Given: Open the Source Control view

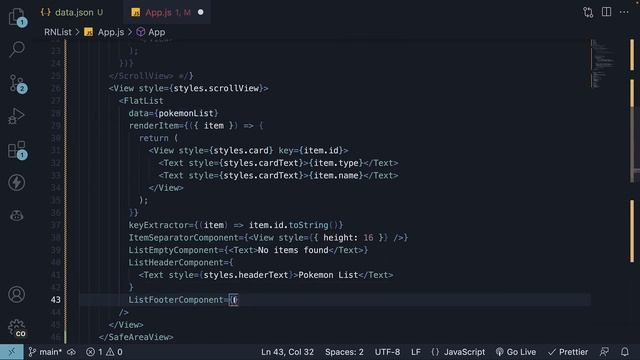Looking at the screenshot, I should click(x=17, y=84).
